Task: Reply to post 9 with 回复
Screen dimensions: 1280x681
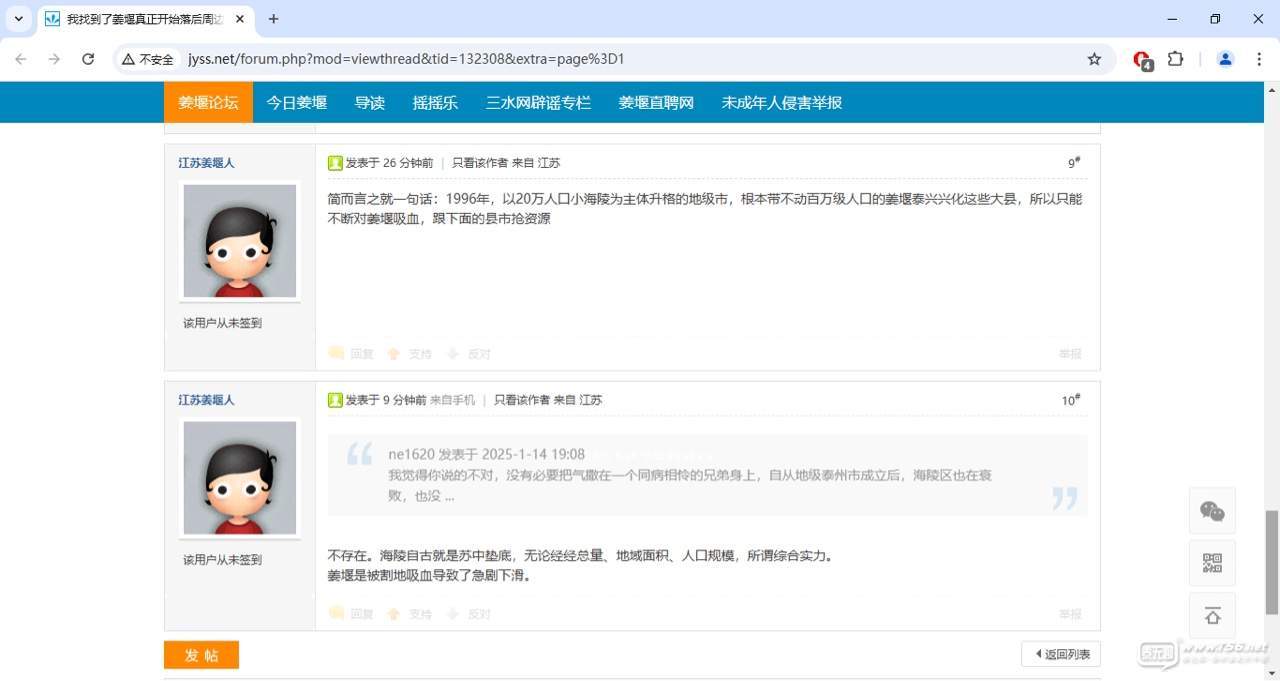Action: click(352, 354)
